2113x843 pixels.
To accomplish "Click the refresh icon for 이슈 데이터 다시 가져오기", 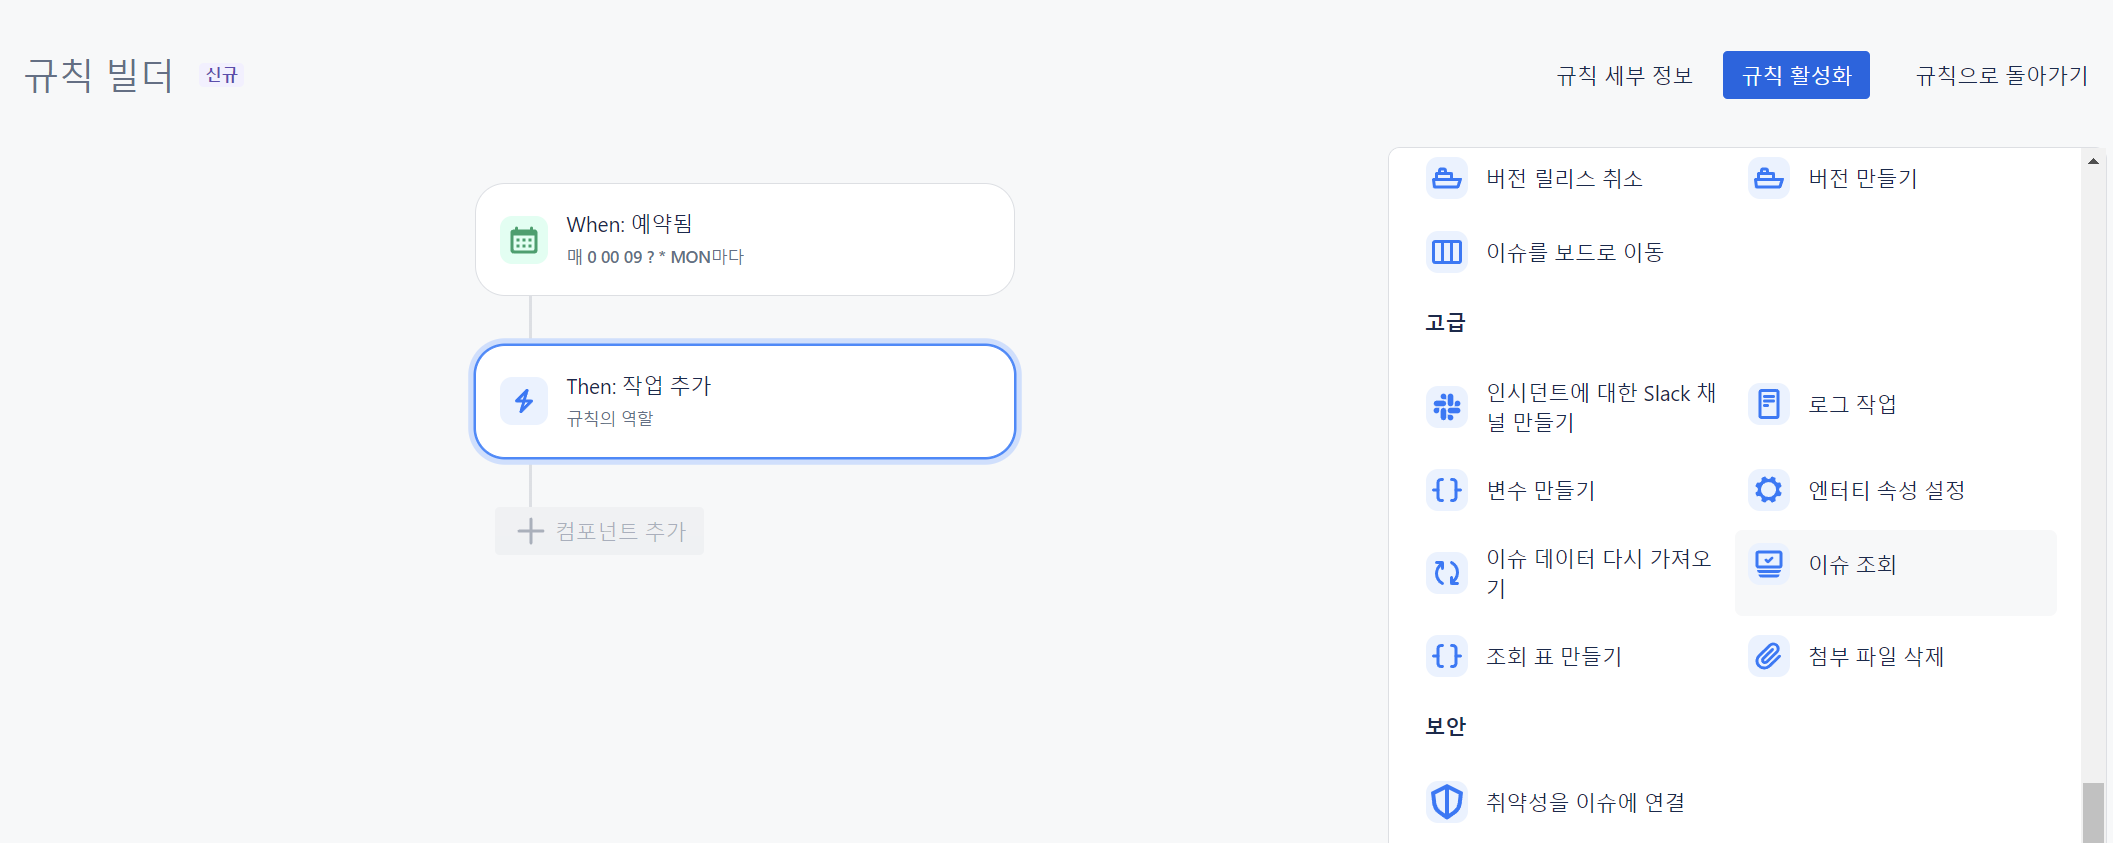I will pos(1446,573).
